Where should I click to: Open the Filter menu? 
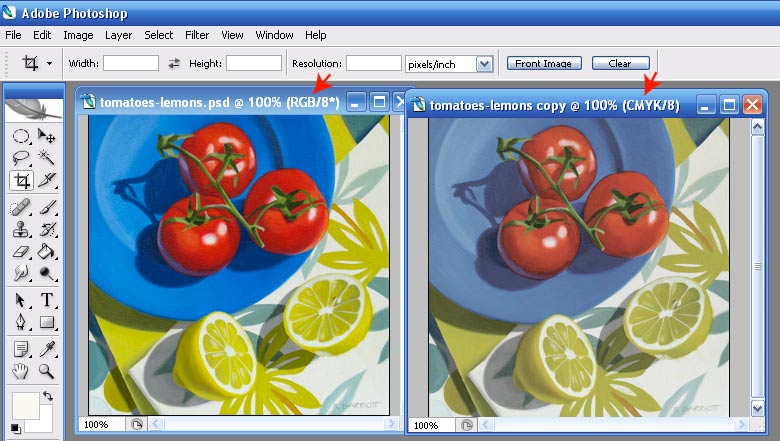(x=197, y=35)
